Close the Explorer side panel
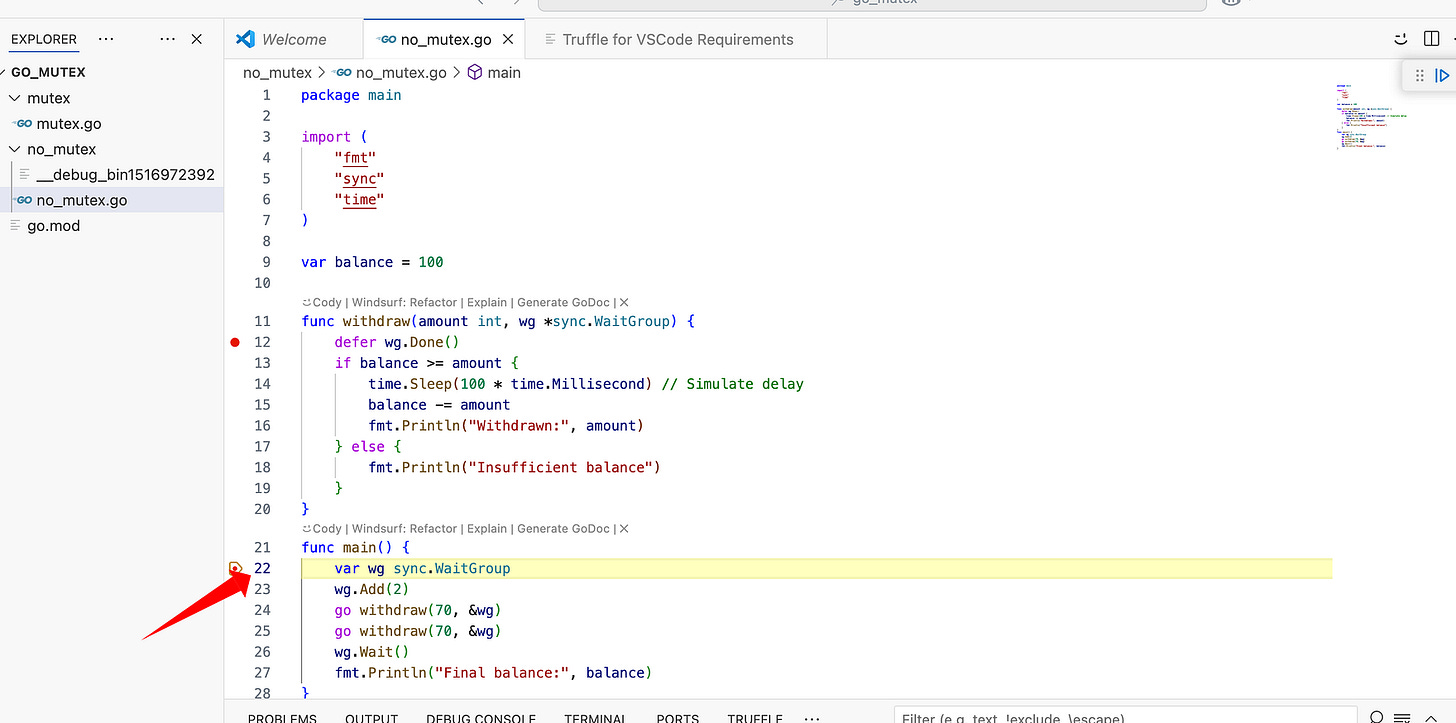Image resolution: width=1456 pixels, height=723 pixels. click(197, 39)
